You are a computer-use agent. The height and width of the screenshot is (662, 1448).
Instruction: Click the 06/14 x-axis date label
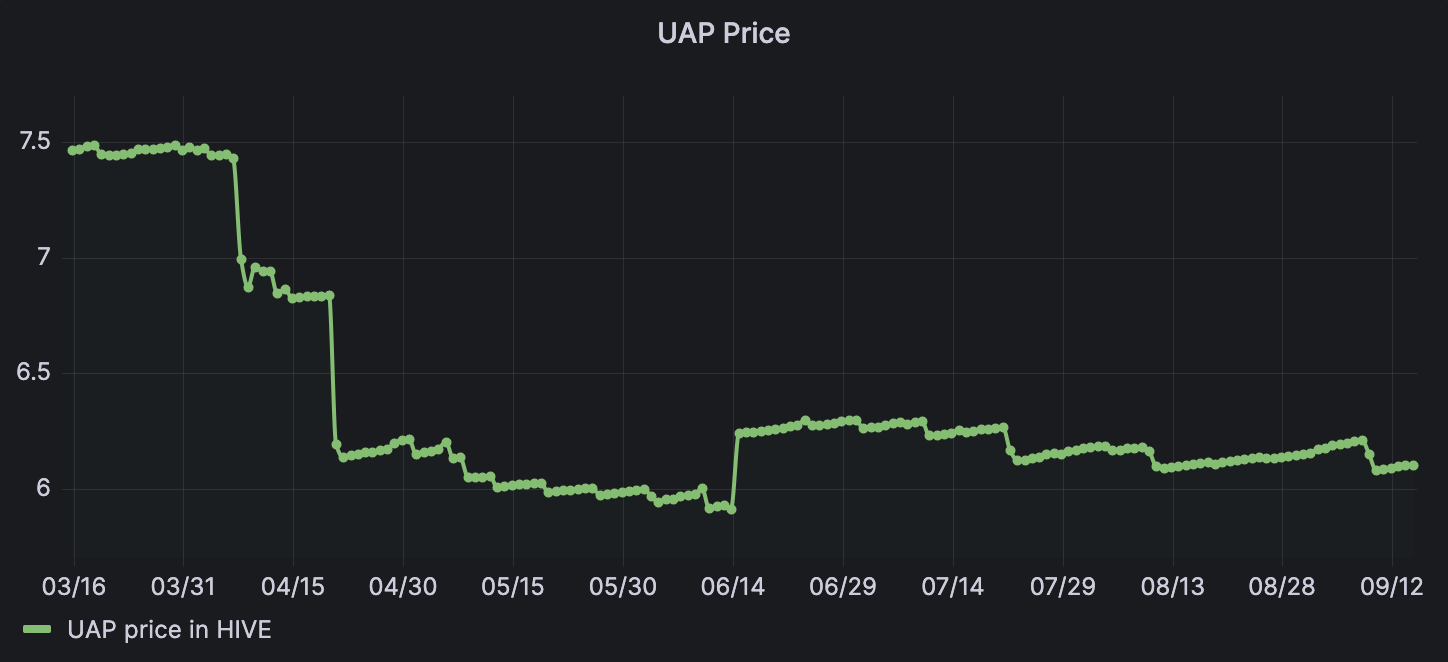(x=733, y=584)
